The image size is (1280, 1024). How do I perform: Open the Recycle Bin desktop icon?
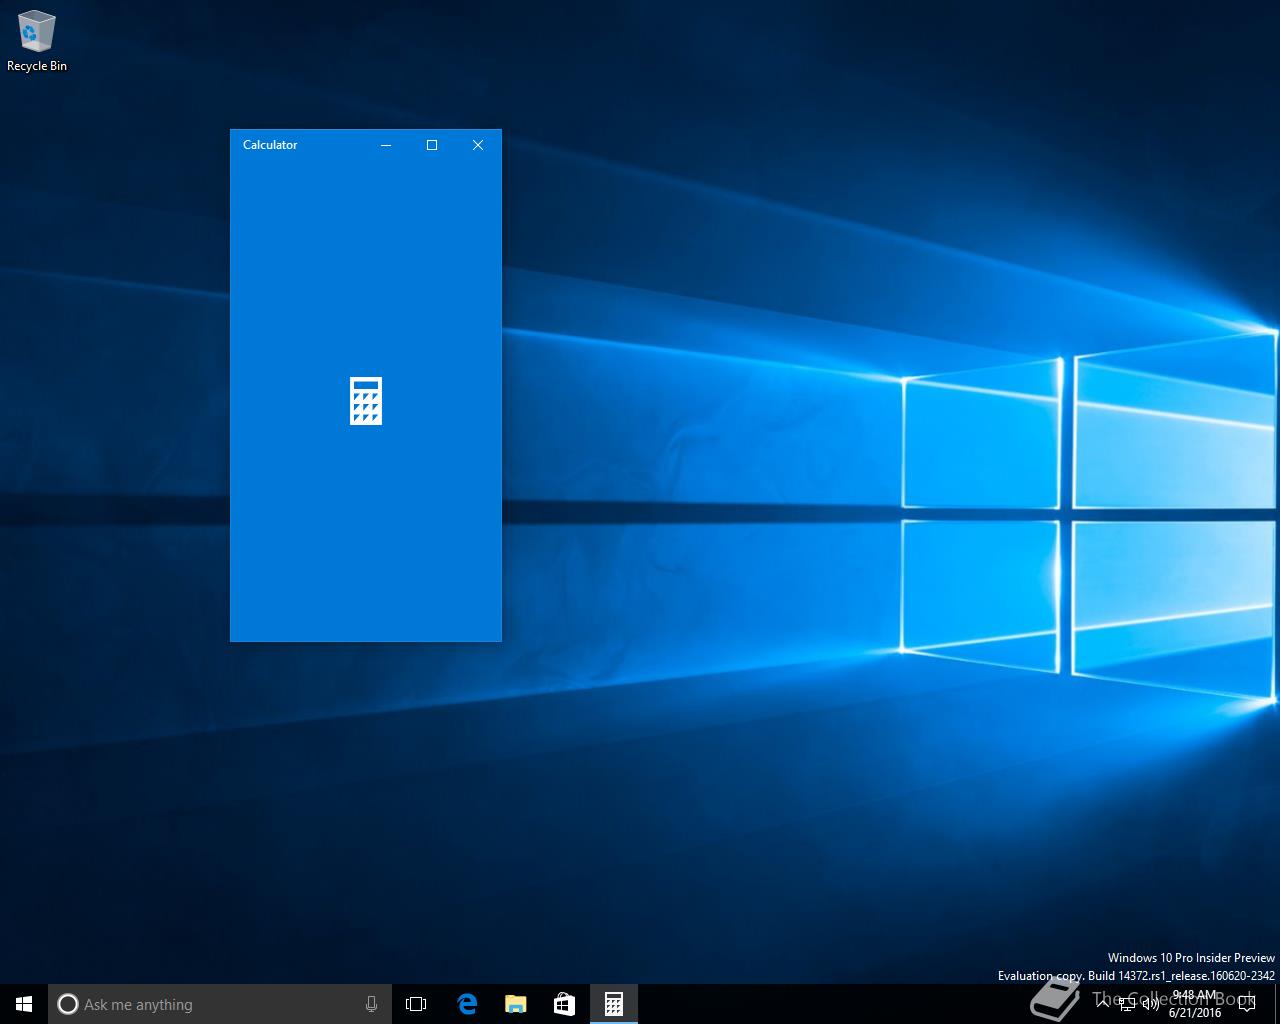37,41
